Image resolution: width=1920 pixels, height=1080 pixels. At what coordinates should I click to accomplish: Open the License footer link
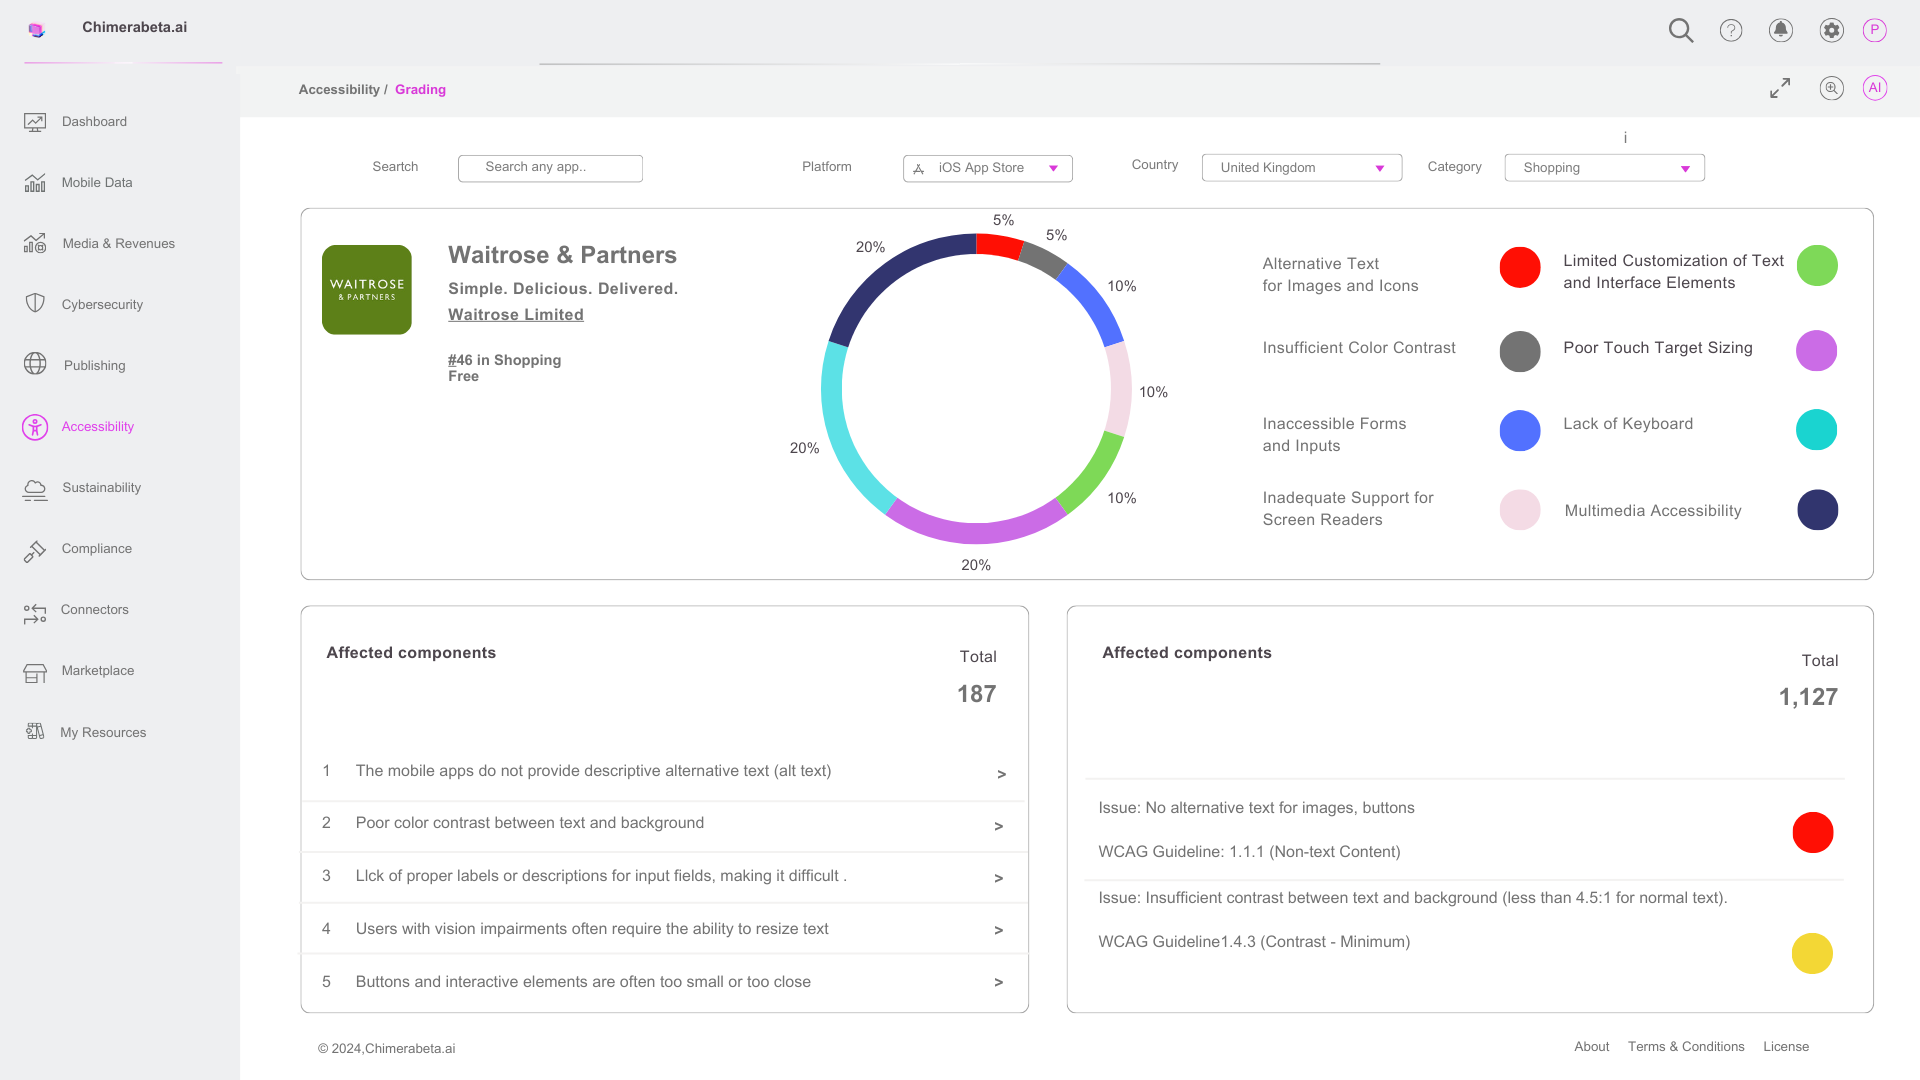tap(1785, 1047)
